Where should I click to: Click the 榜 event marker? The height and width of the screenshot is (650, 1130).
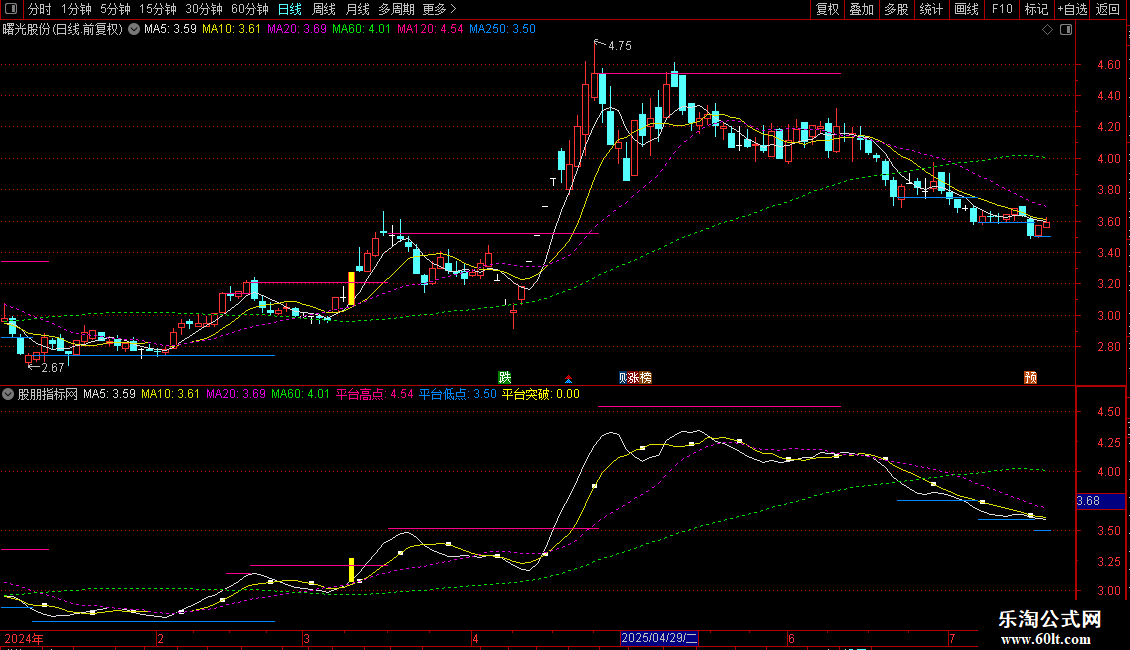click(x=645, y=378)
